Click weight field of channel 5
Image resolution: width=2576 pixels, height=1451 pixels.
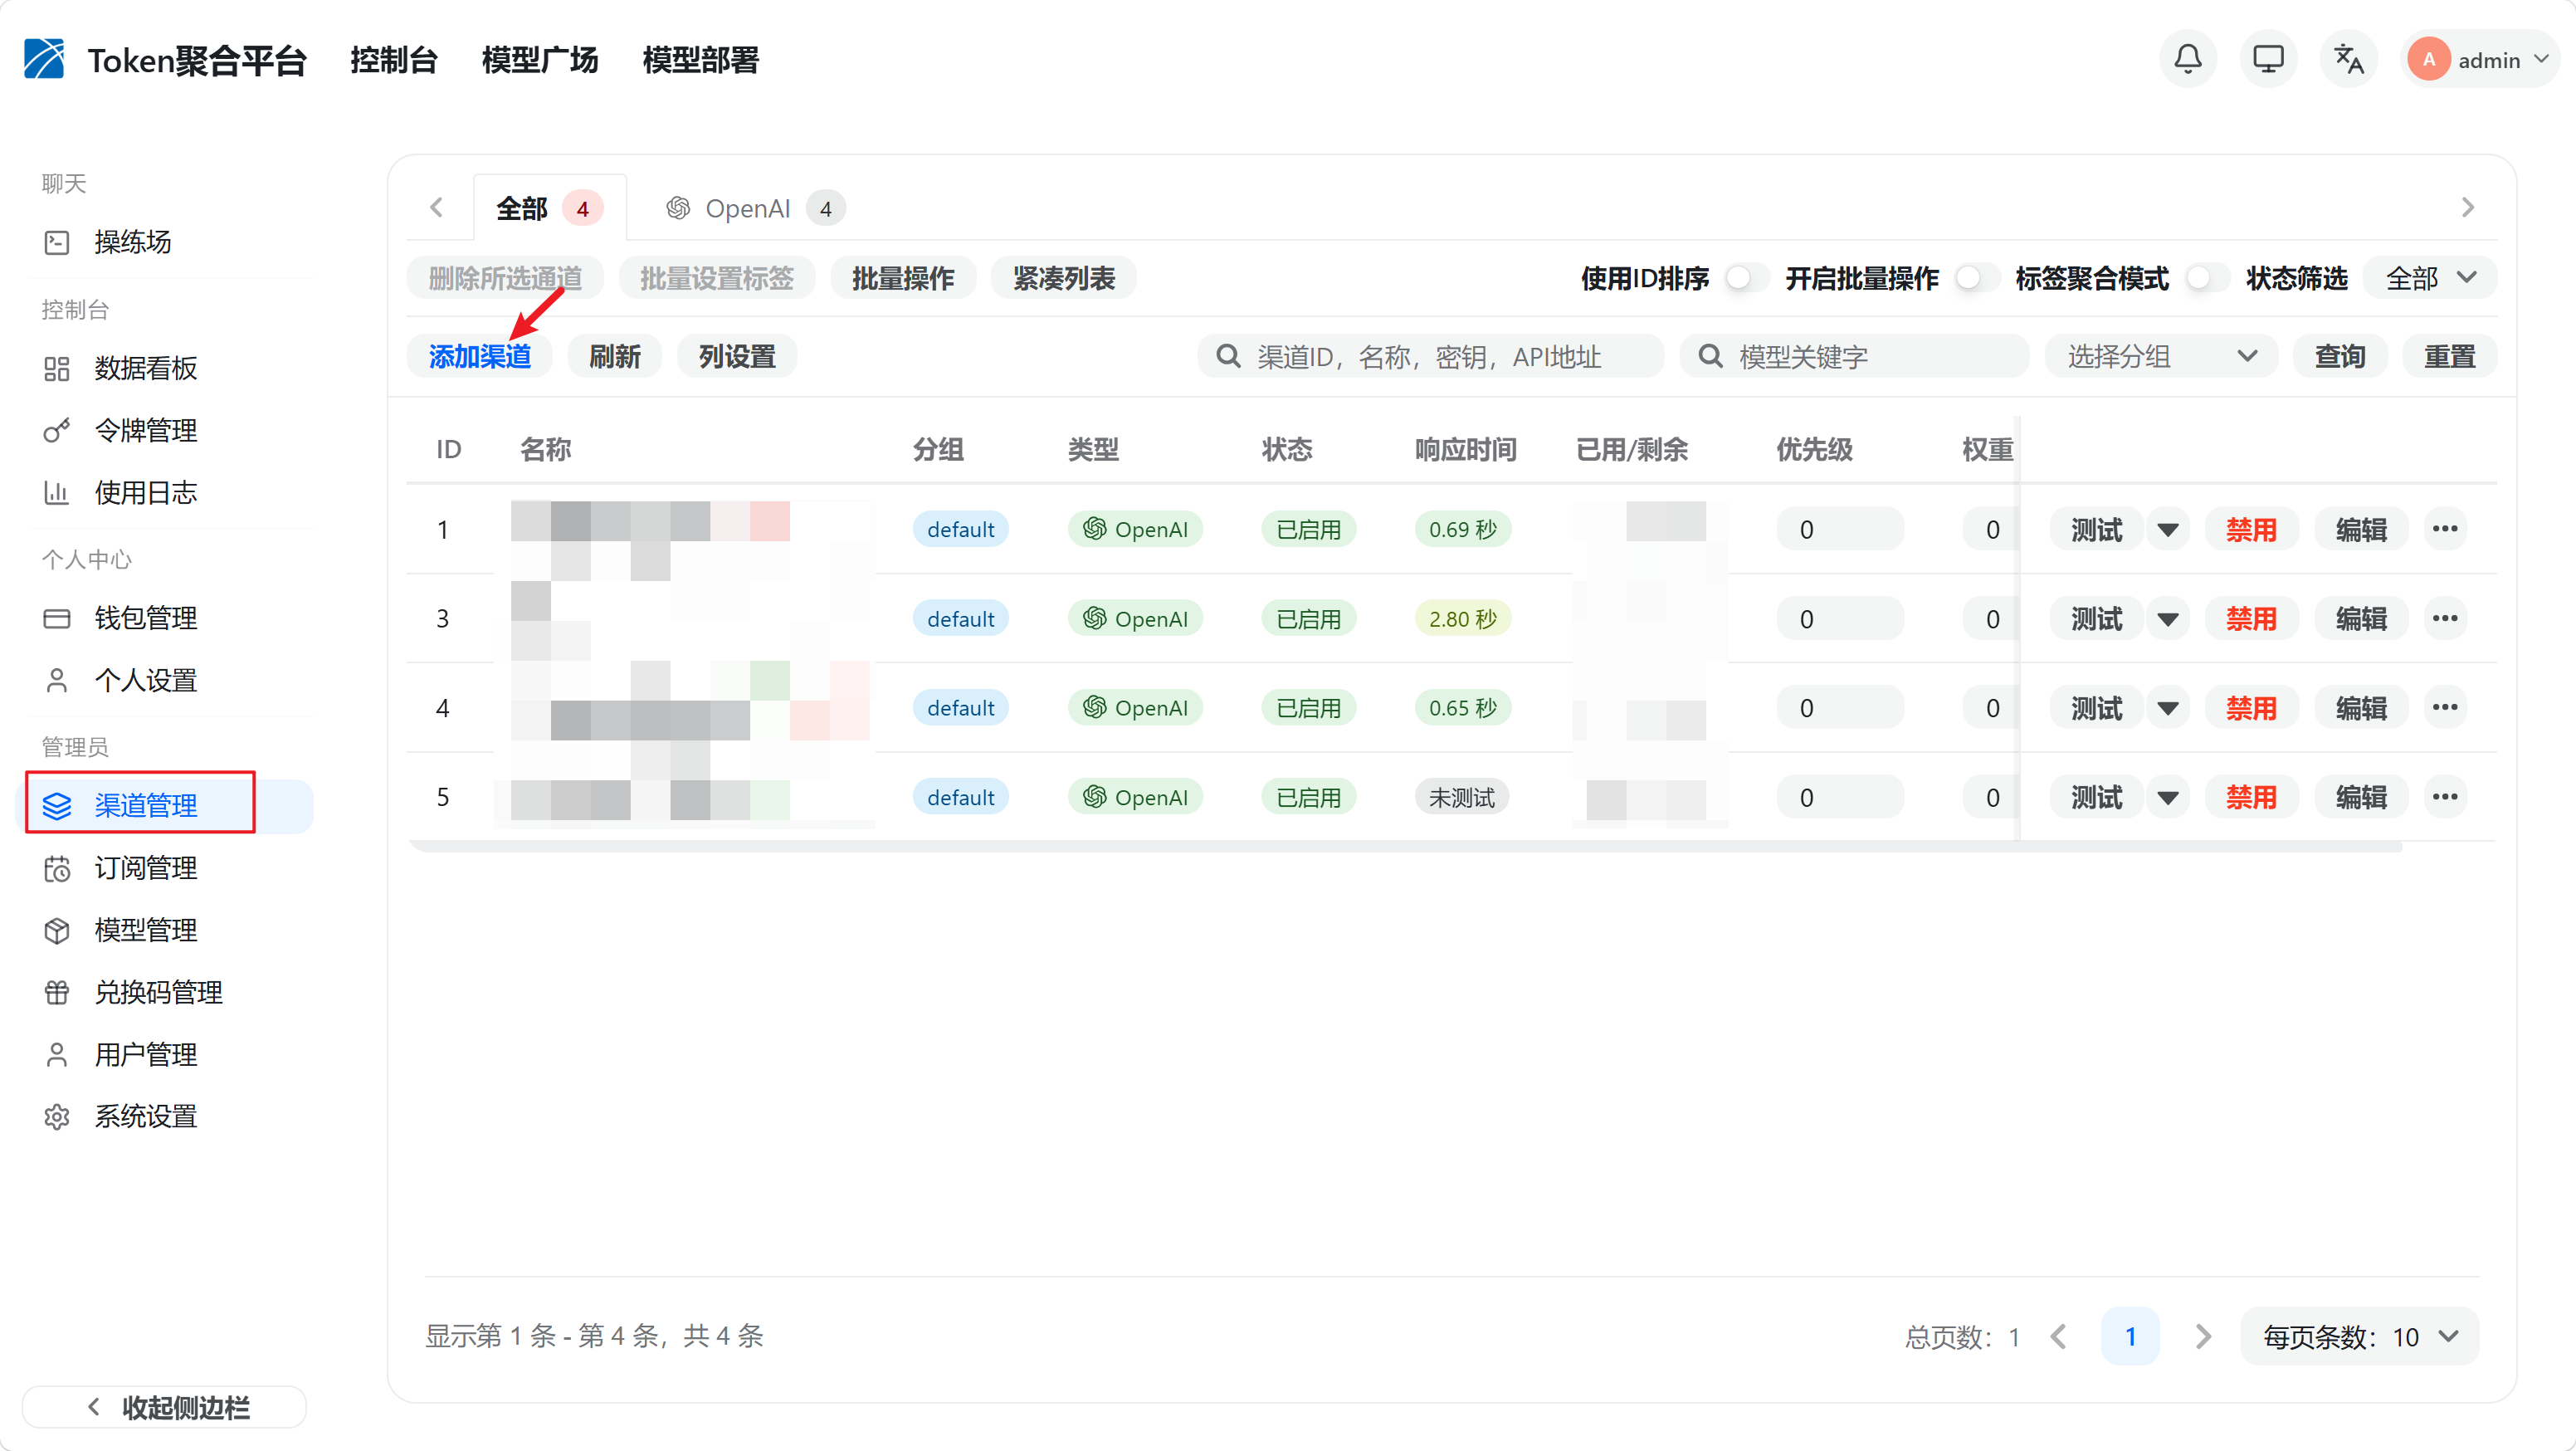click(x=1990, y=797)
